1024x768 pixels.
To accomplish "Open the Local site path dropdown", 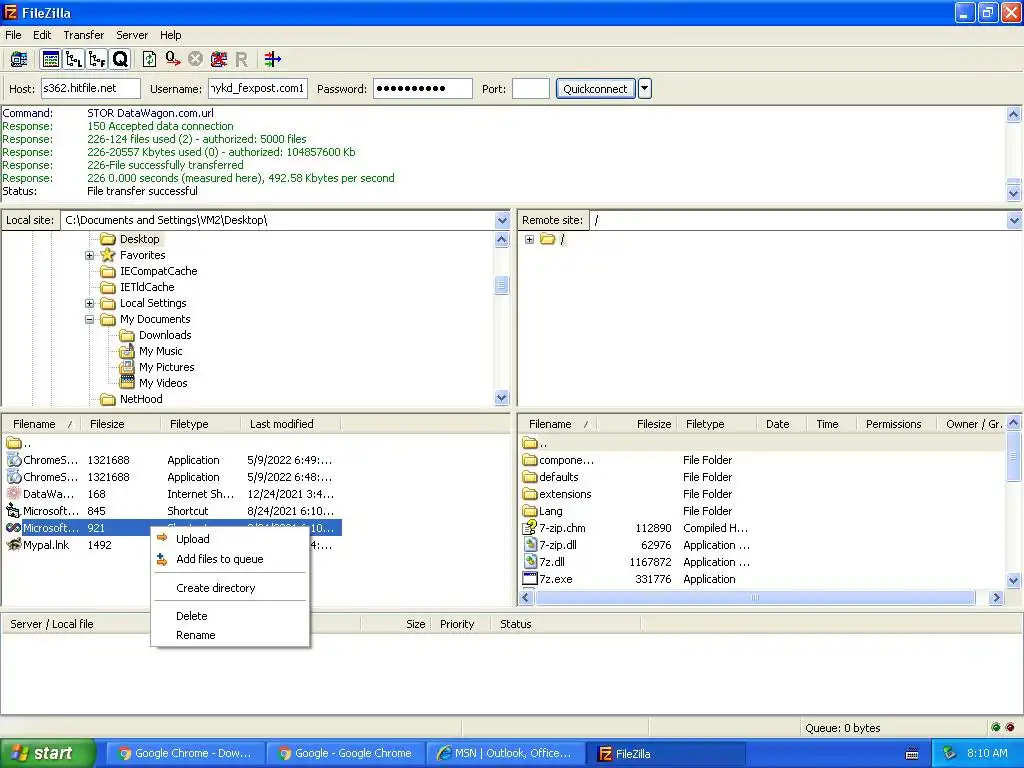I will pyautogui.click(x=502, y=220).
